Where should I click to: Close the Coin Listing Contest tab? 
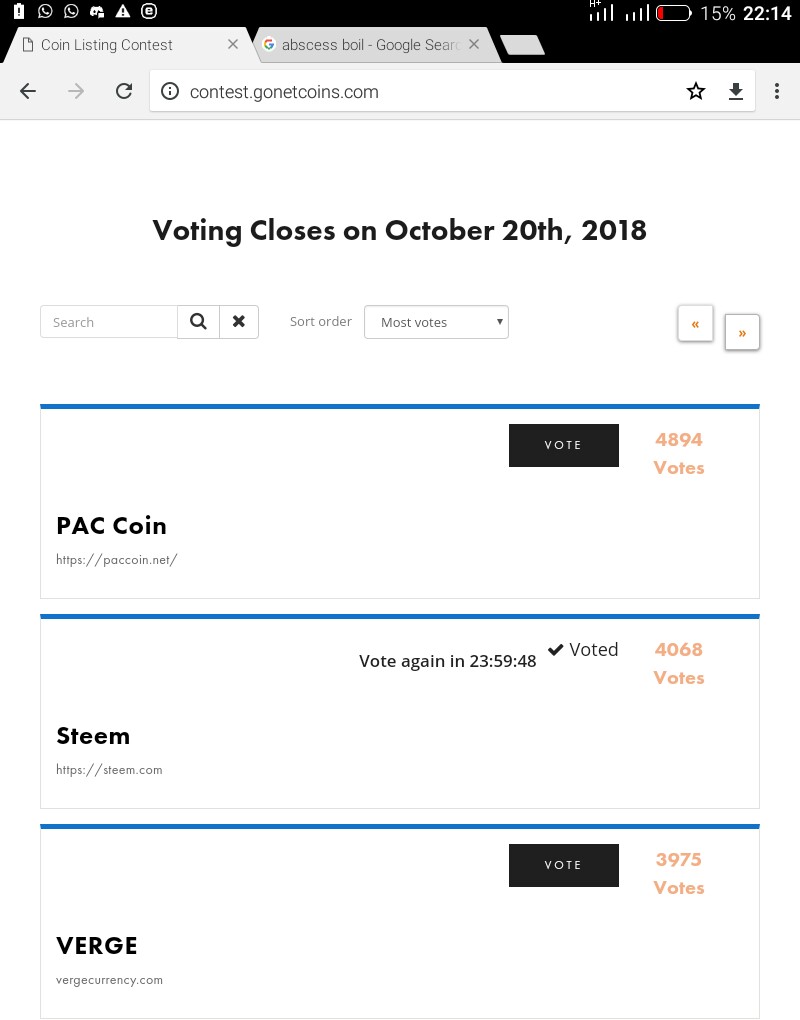(233, 45)
